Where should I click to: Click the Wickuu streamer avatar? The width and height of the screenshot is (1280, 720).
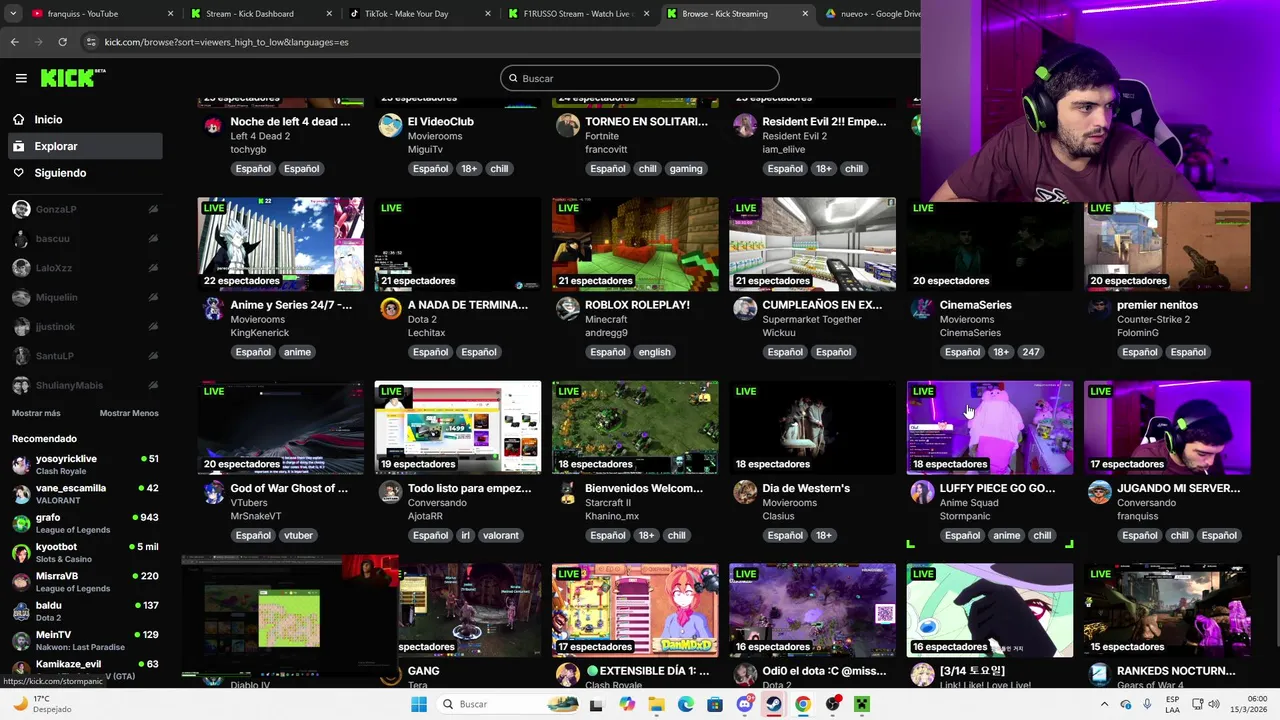point(745,308)
